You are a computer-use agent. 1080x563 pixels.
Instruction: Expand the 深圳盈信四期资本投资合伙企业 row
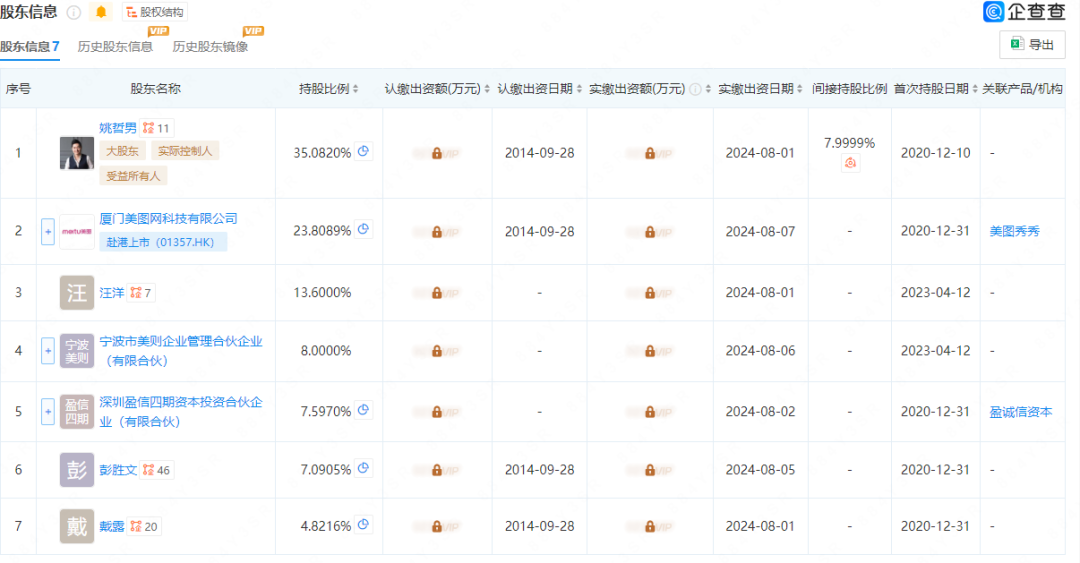pyautogui.click(x=47, y=411)
